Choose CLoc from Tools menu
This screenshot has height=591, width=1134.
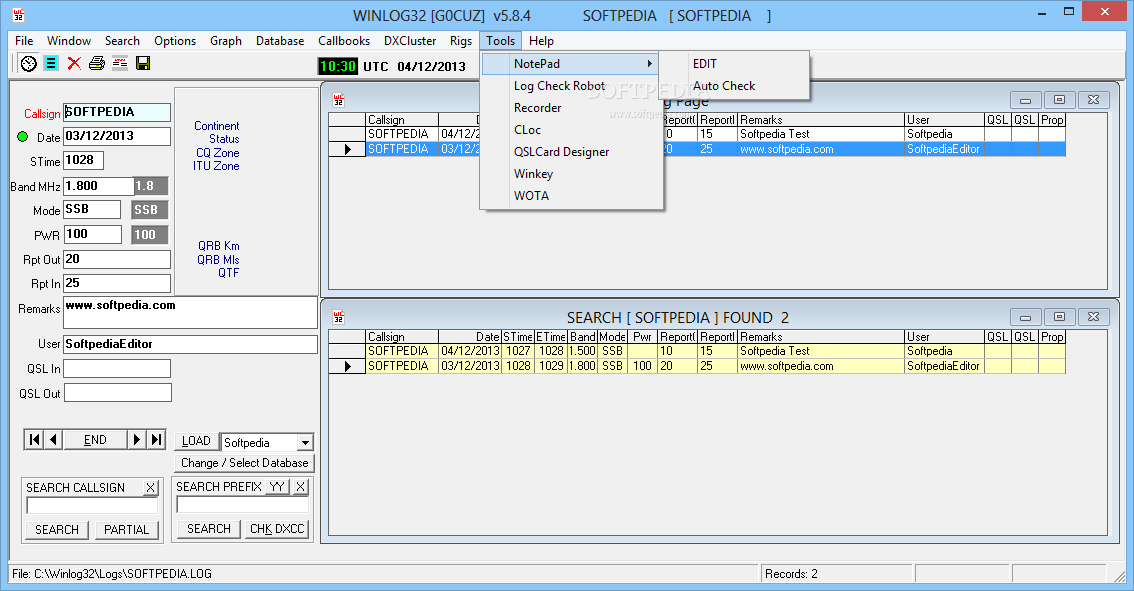(x=572, y=129)
